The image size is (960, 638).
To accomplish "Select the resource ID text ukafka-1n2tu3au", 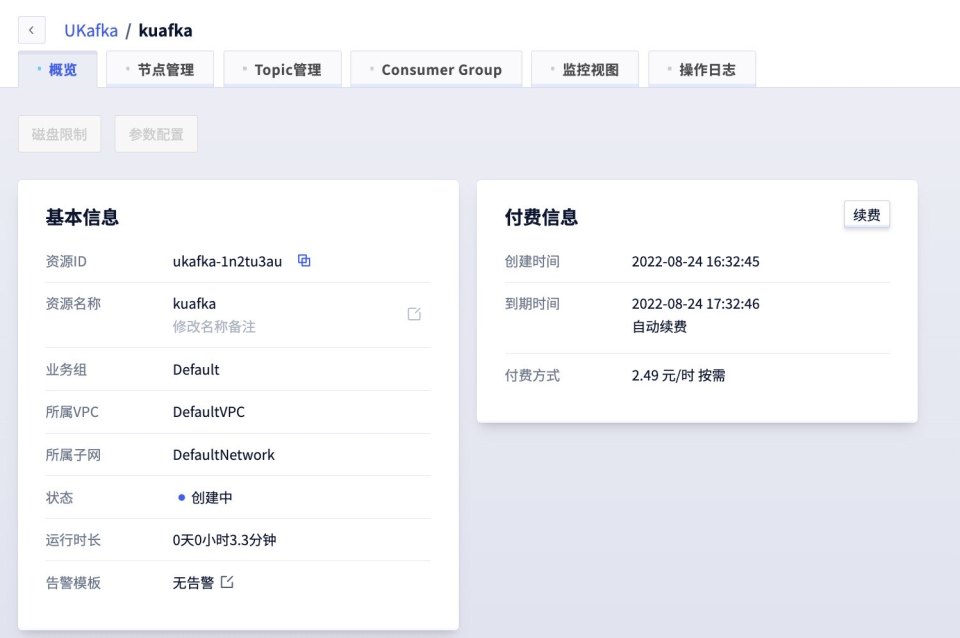I will coord(227,261).
